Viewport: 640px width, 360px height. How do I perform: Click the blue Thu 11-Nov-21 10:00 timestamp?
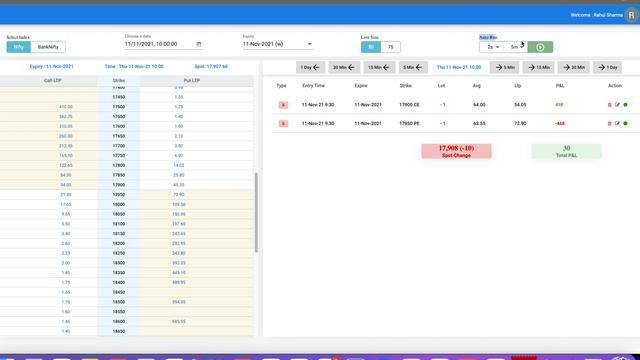coord(459,67)
